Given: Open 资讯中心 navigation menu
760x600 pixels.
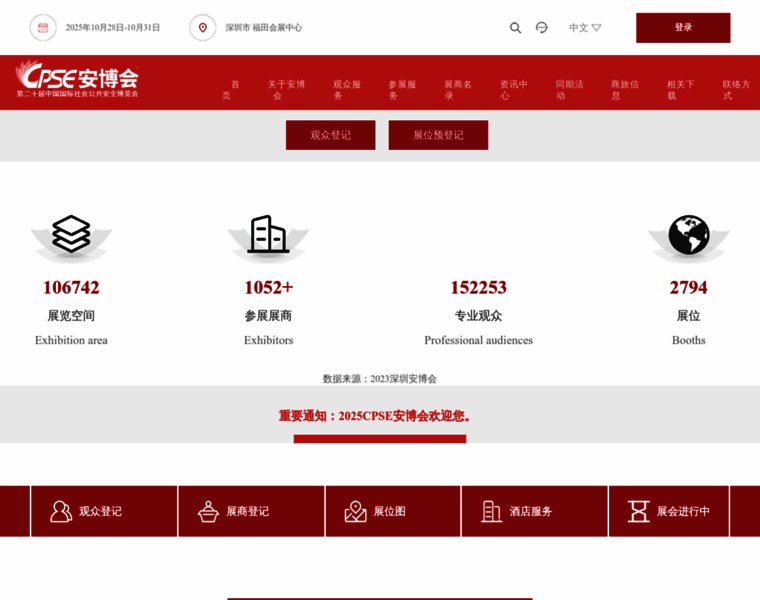Looking at the screenshot, I should click(x=513, y=90).
